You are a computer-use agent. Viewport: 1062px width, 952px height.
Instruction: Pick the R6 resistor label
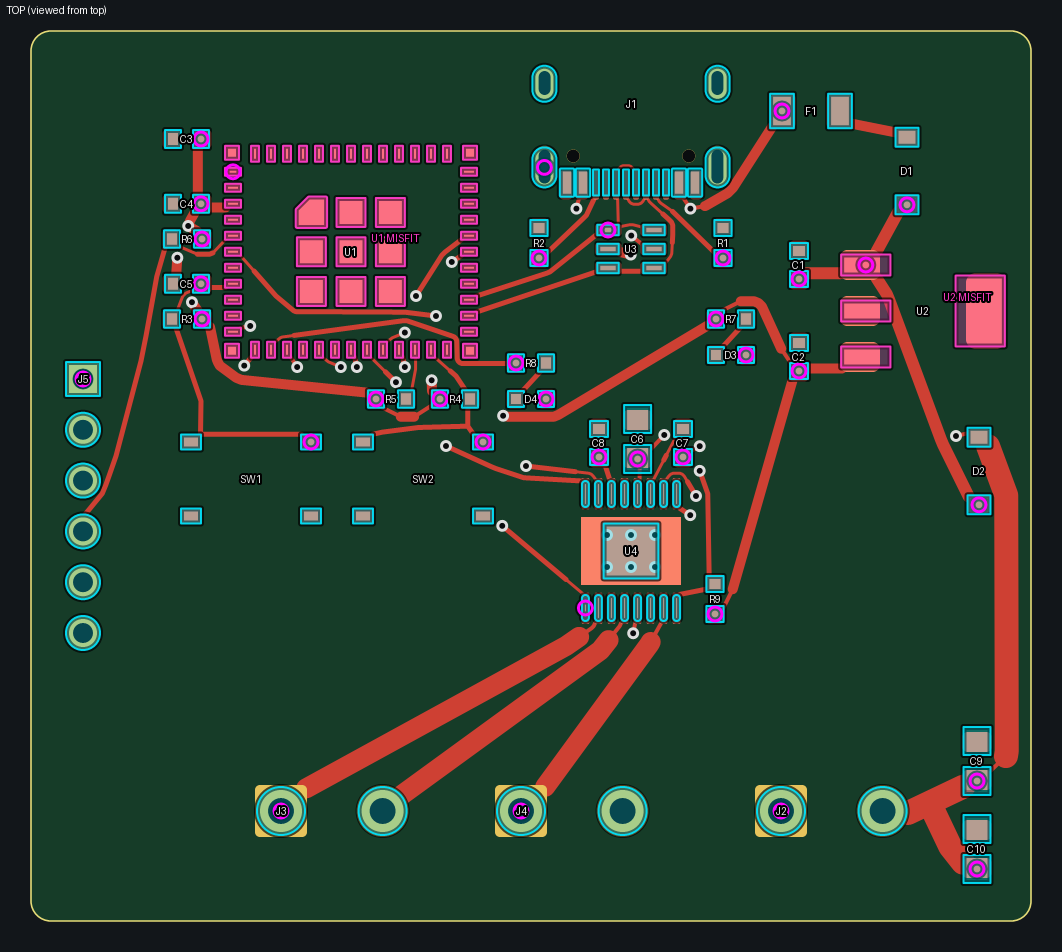[x=187, y=240]
